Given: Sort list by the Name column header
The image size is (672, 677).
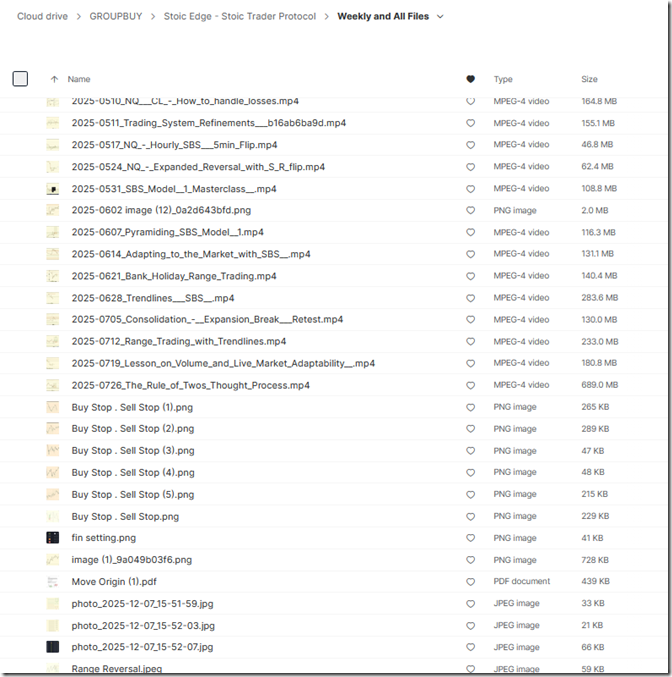Looking at the screenshot, I should click(79, 79).
